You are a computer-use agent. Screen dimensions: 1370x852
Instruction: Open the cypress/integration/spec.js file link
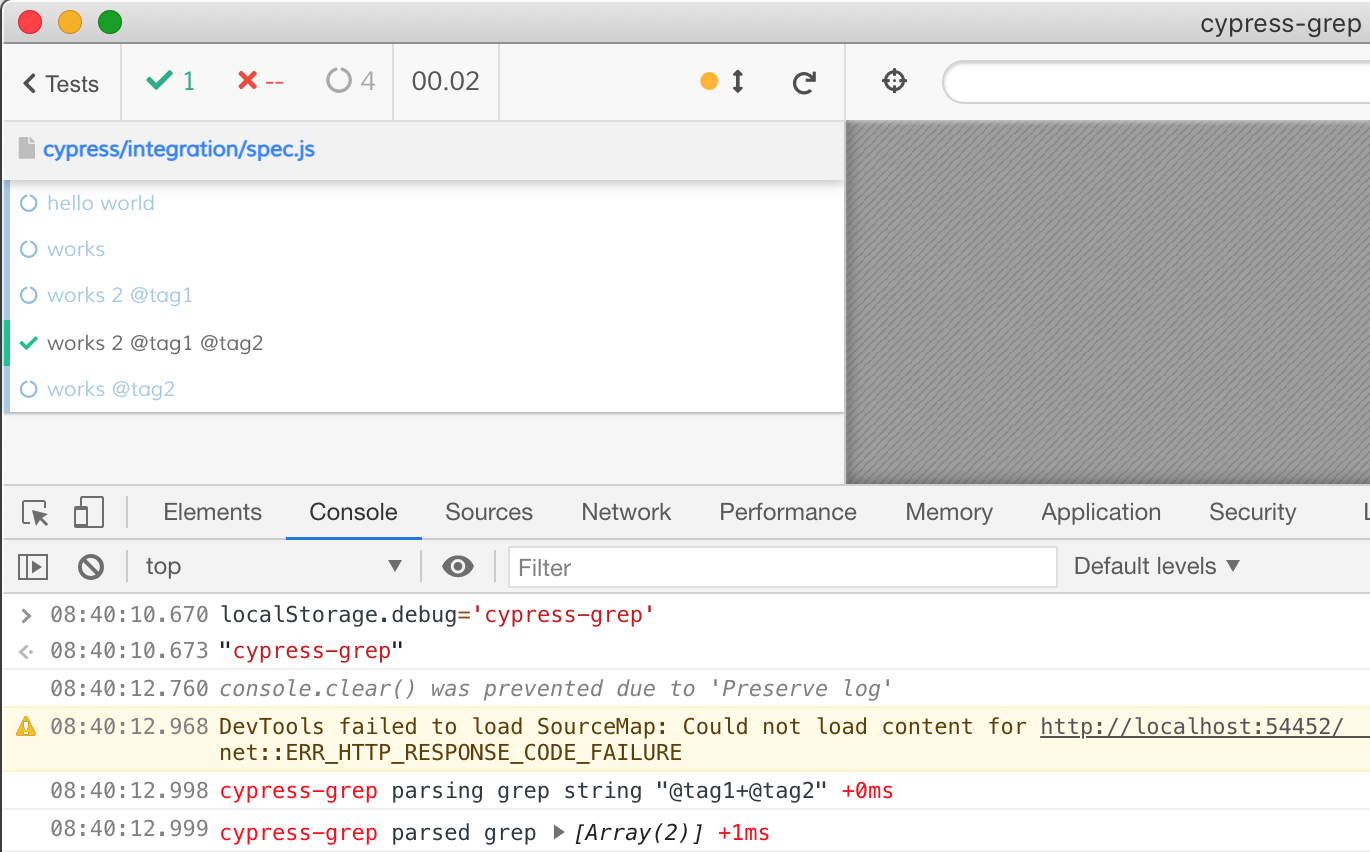pos(179,149)
